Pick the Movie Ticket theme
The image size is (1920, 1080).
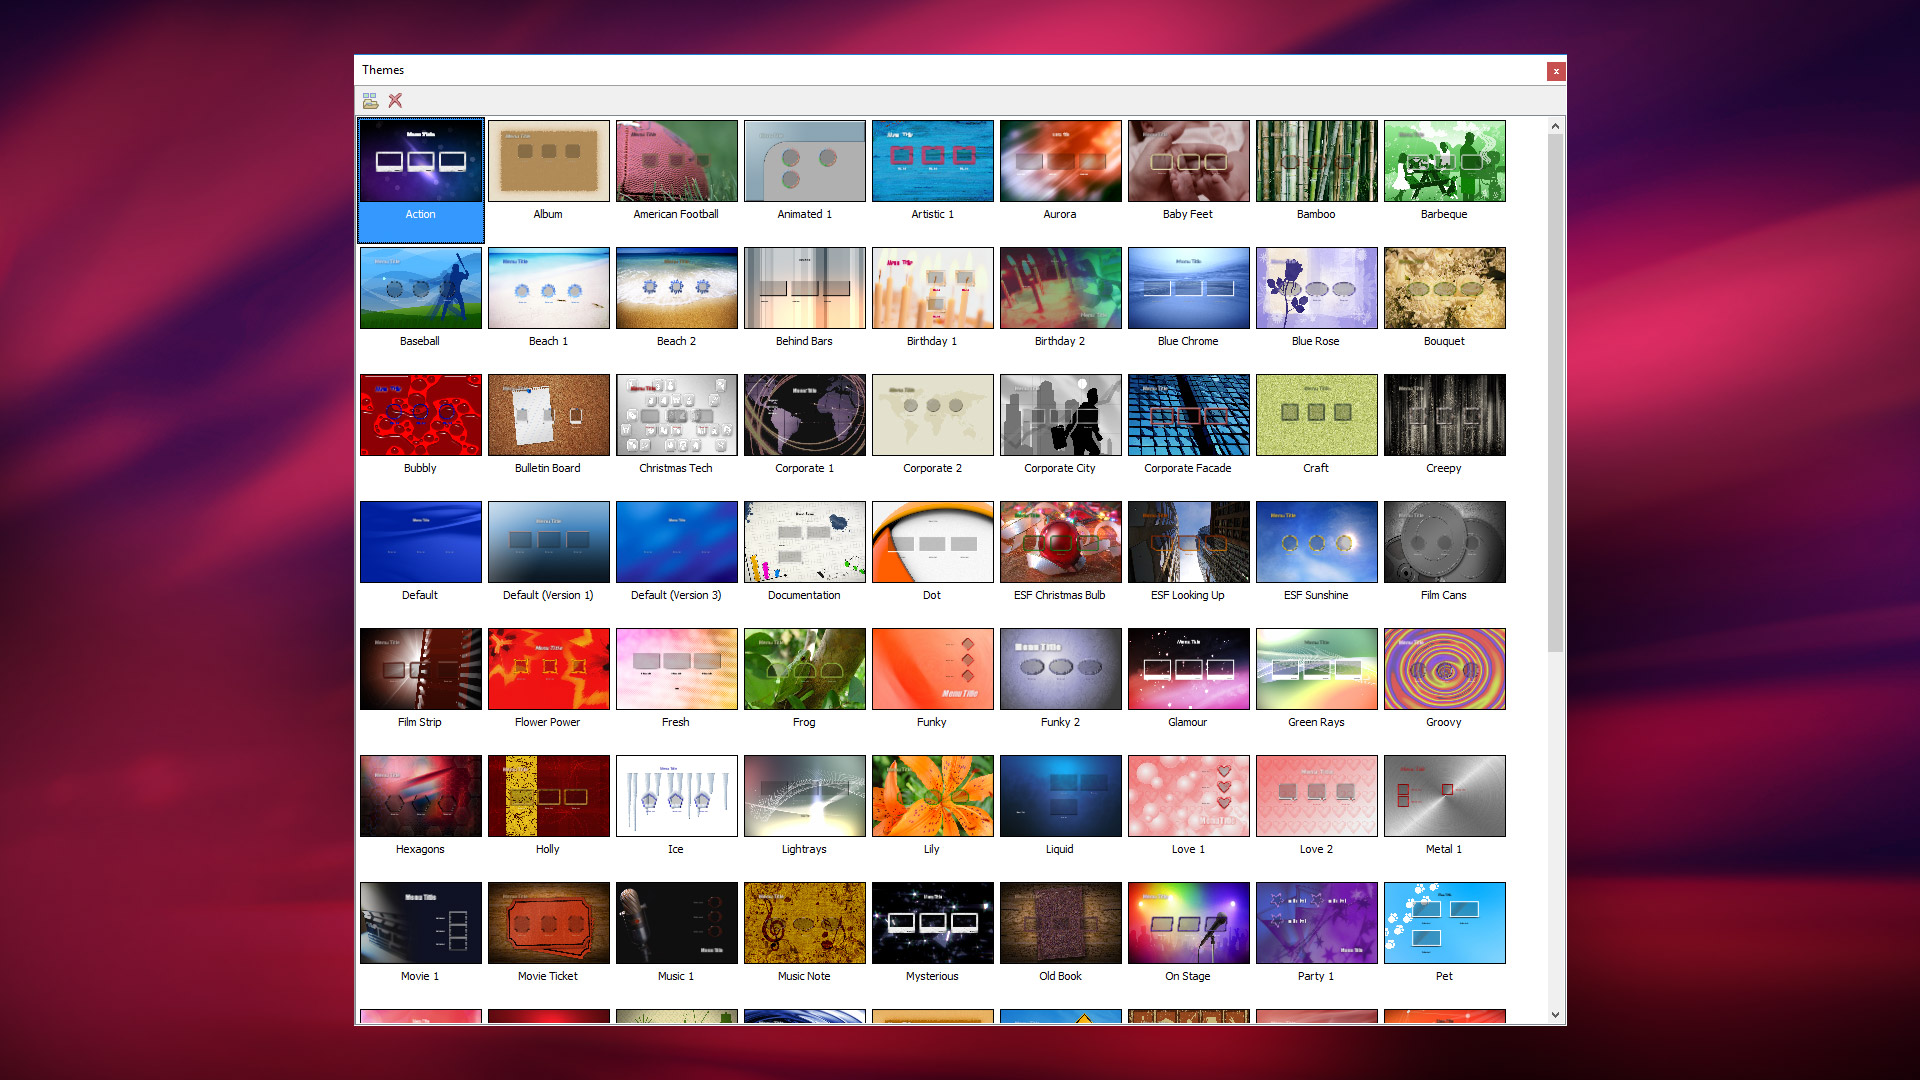(548, 922)
